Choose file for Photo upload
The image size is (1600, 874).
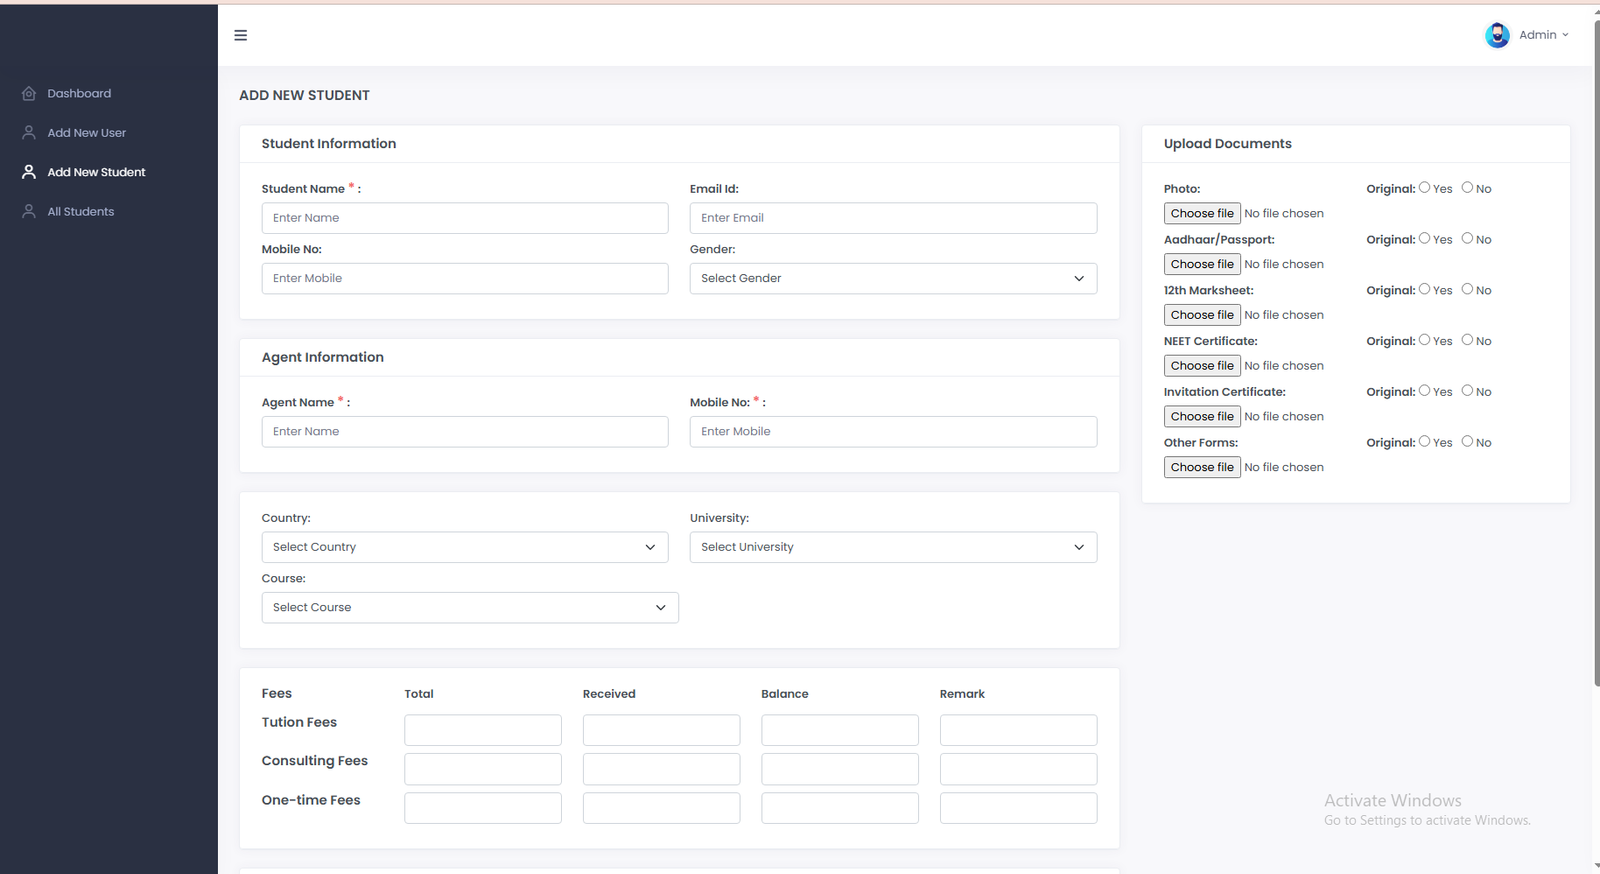point(1202,213)
